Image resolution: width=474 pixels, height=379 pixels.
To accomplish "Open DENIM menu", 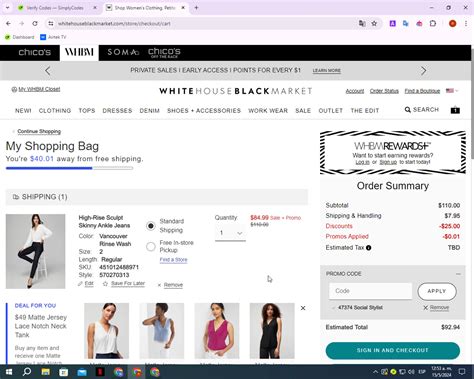I will [x=149, y=110].
